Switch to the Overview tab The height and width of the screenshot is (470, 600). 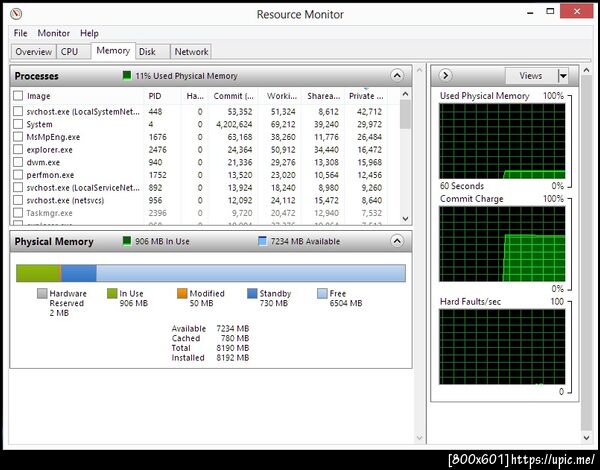click(34, 52)
